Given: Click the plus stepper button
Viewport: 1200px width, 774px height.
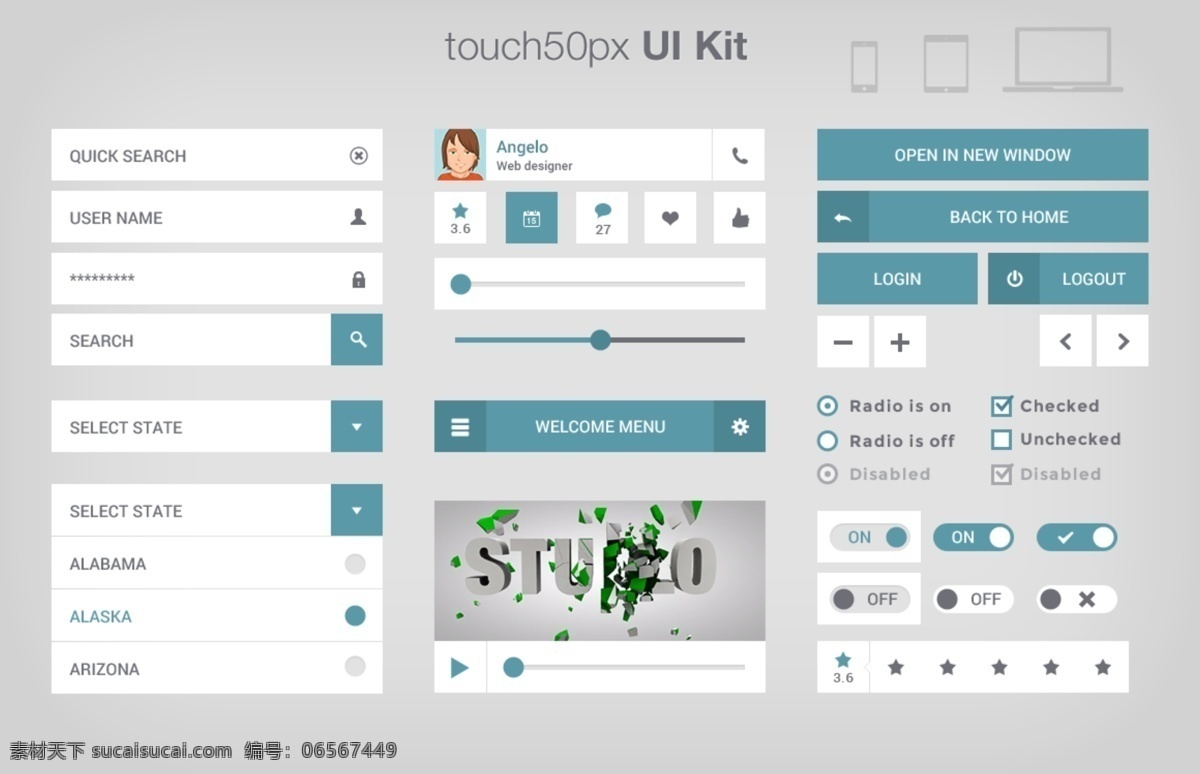Looking at the screenshot, I should 900,342.
